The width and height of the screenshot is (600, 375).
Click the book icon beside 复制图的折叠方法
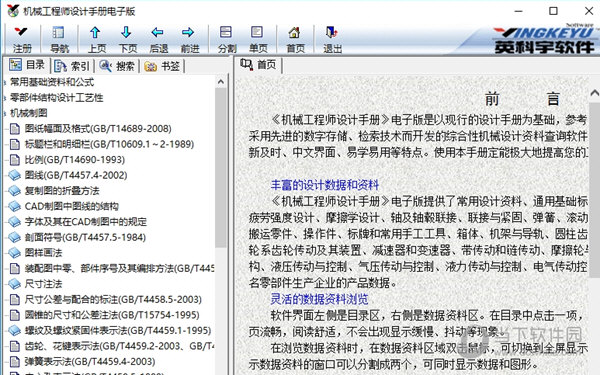click(x=15, y=191)
